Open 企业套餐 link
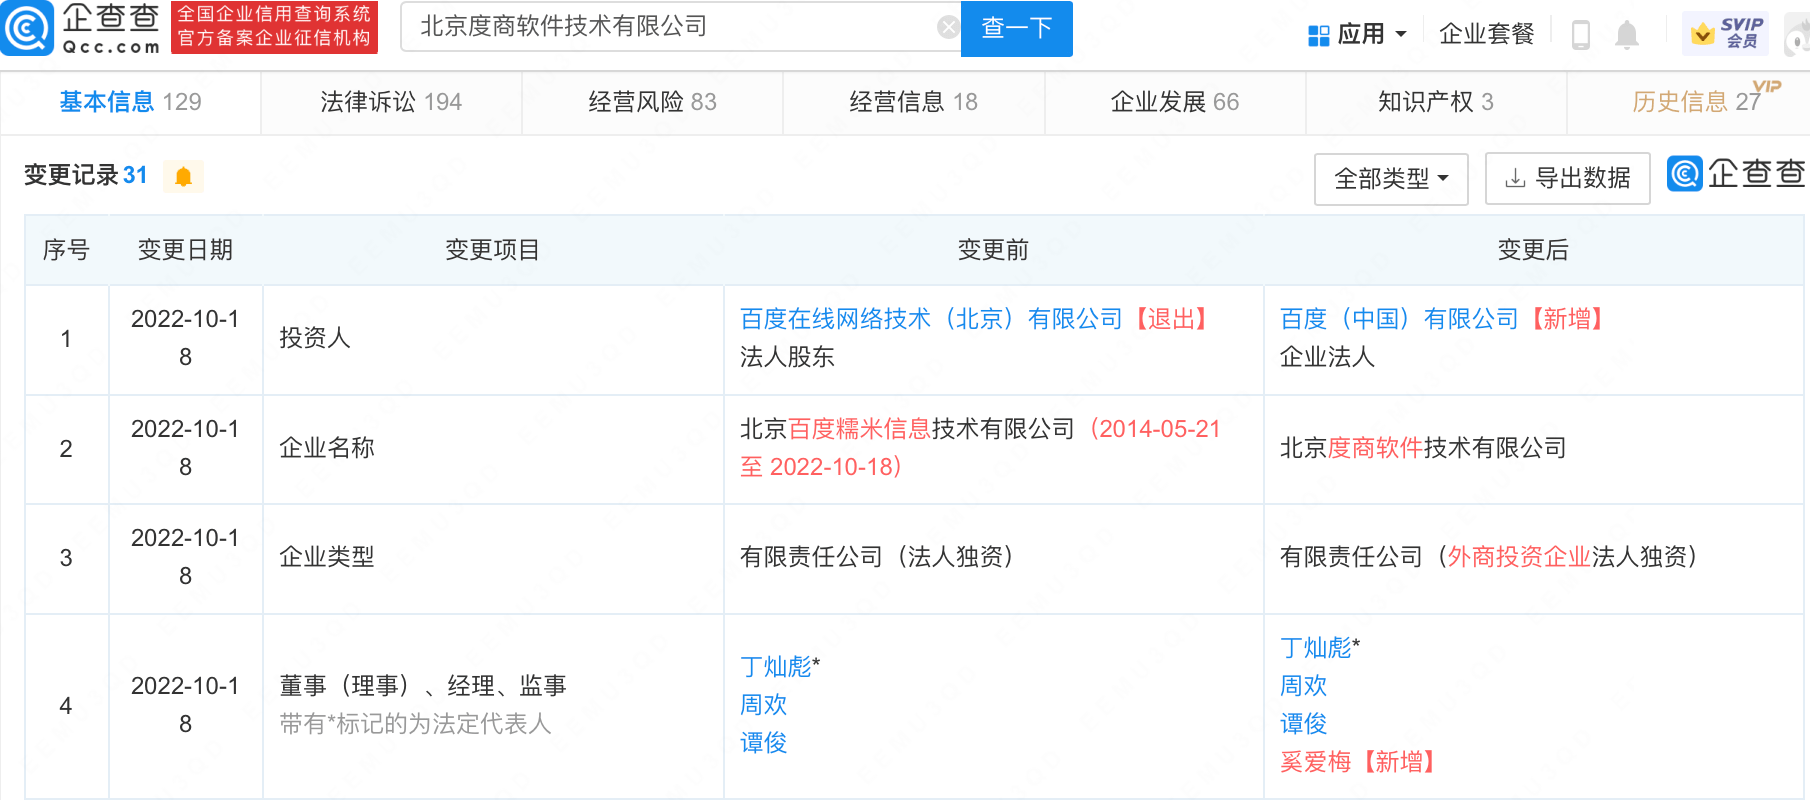Screen dimensions: 1810x800 1486,34
